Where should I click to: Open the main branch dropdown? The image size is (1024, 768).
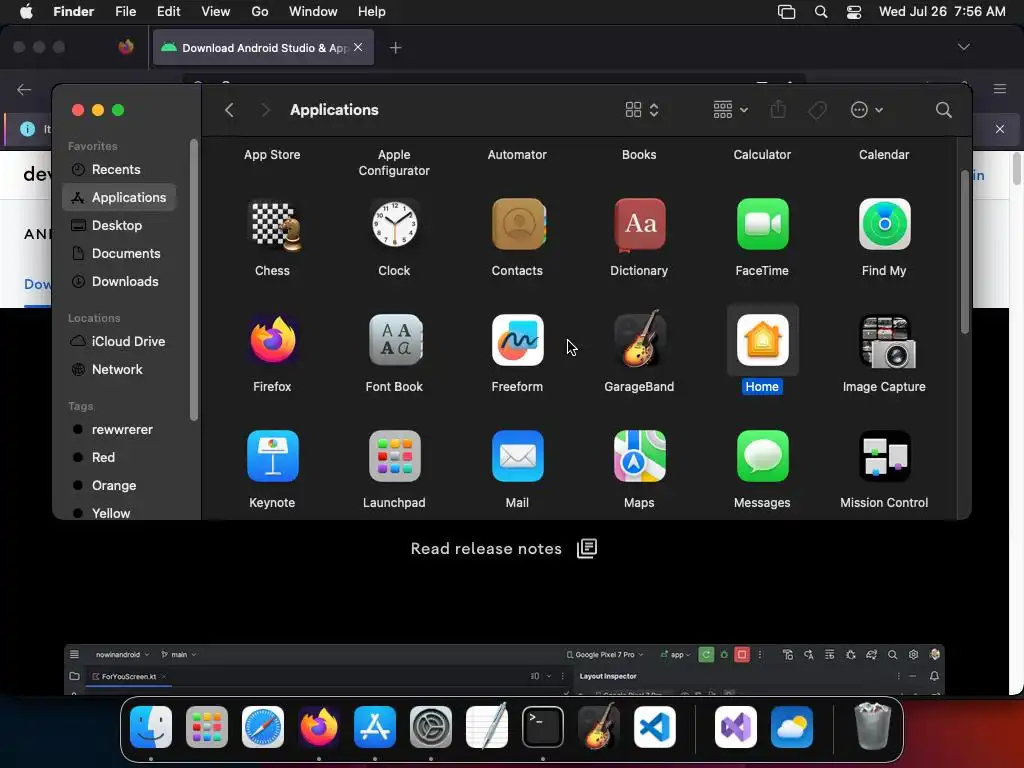click(178, 654)
